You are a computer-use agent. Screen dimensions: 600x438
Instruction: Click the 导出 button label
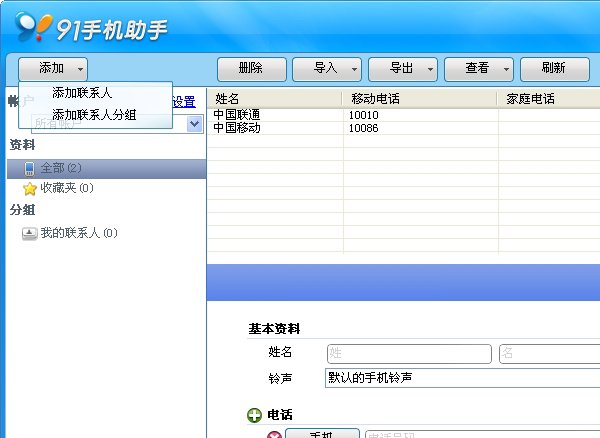tap(401, 68)
